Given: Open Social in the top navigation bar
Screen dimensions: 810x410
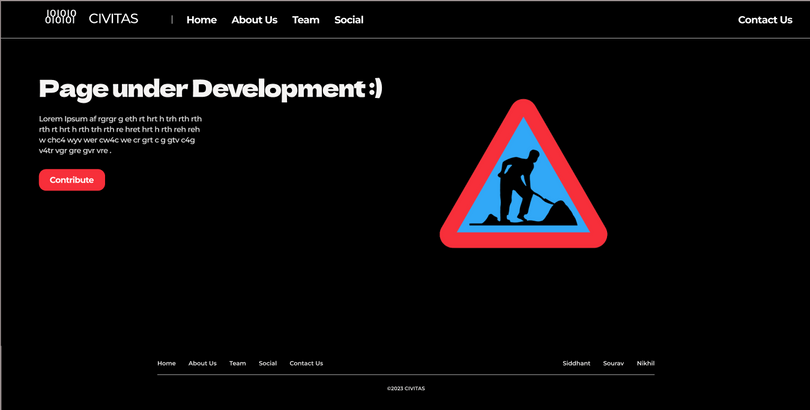Looking at the screenshot, I should coord(349,20).
